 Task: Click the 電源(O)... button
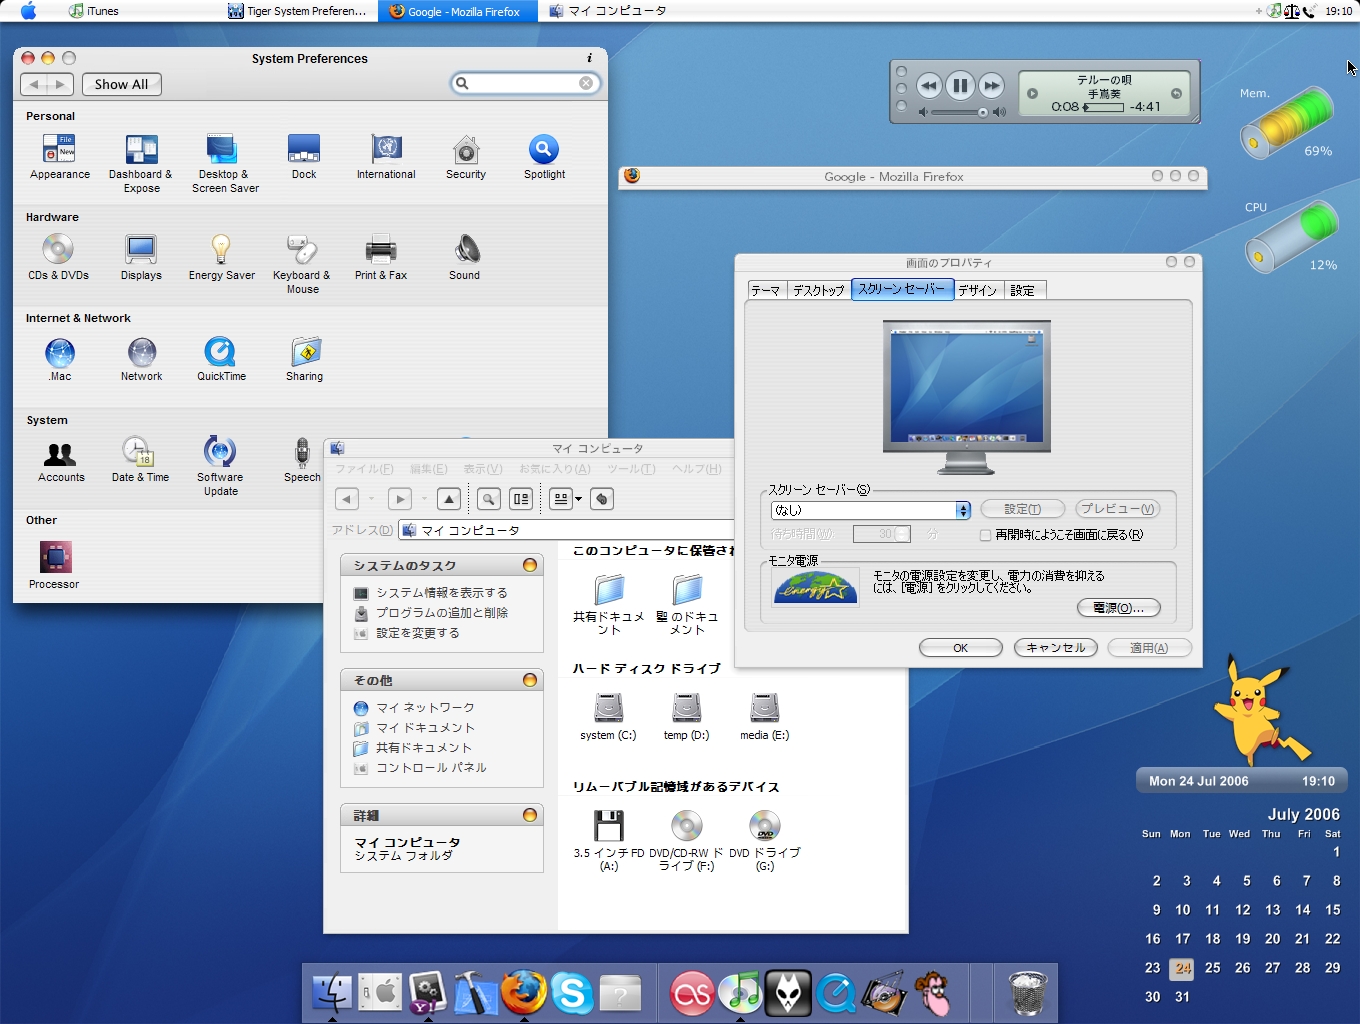coord(1119,608)
